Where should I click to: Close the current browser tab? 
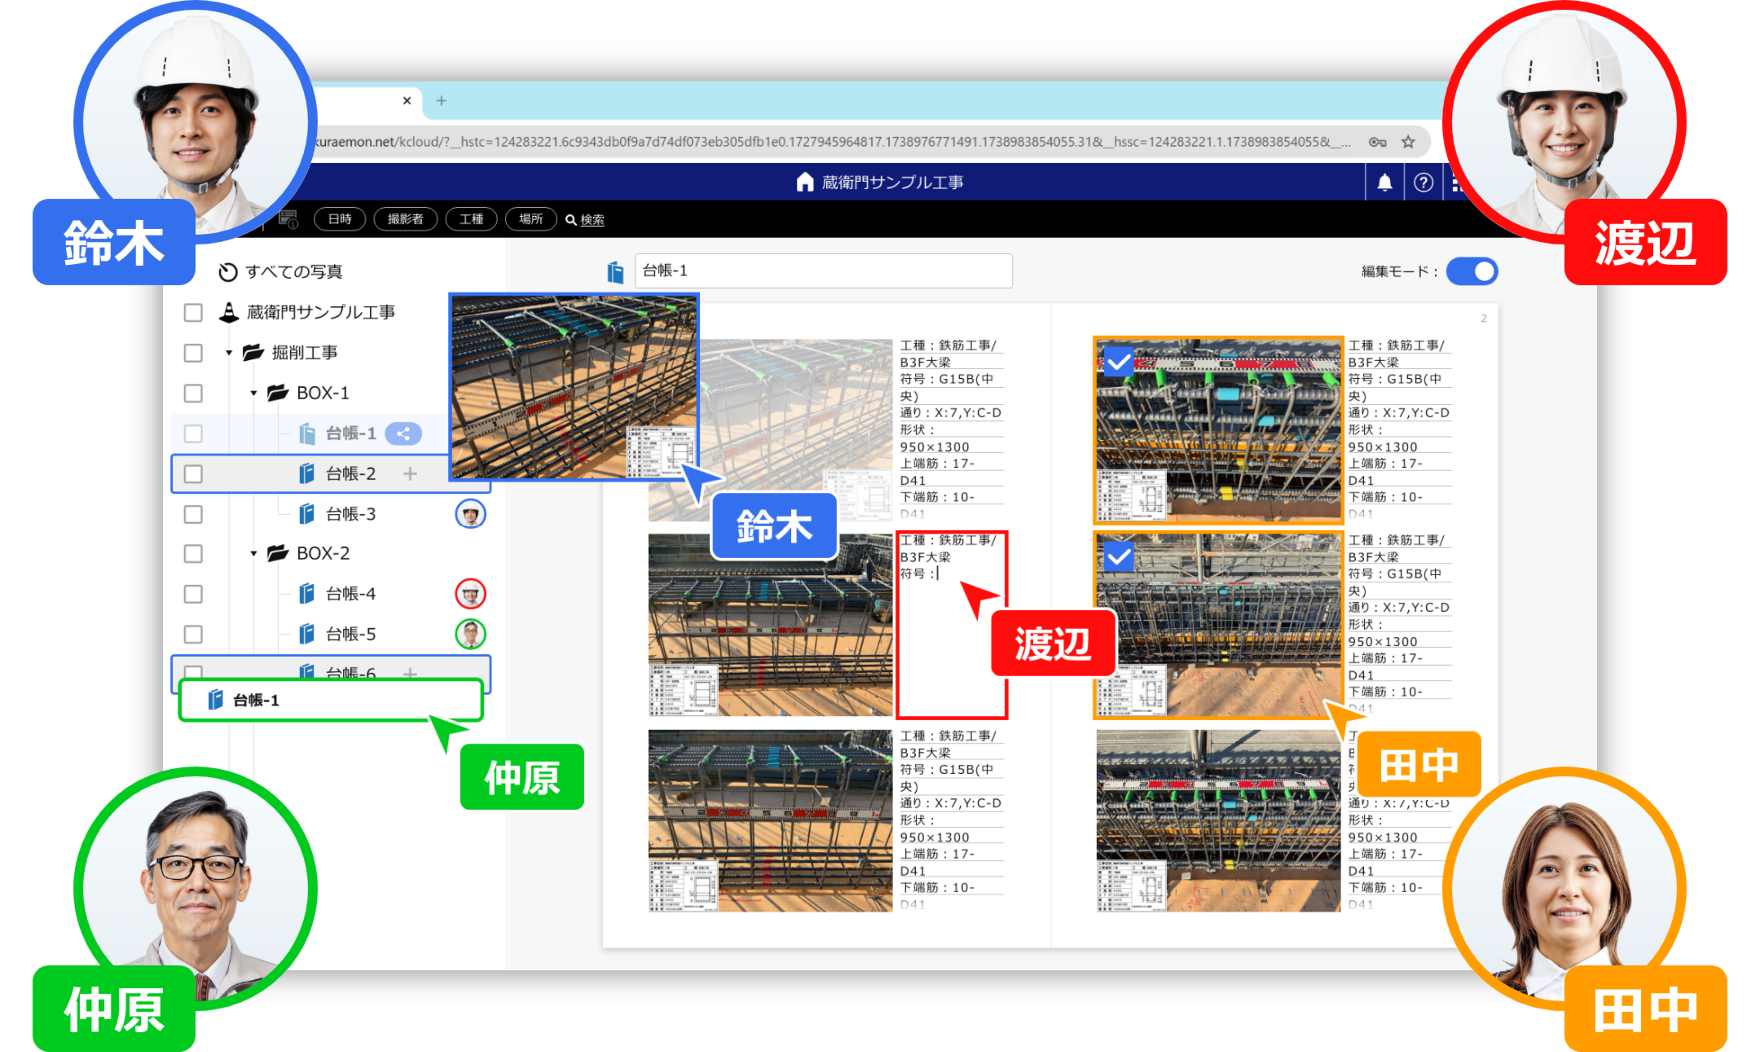(x=407, y=100)
